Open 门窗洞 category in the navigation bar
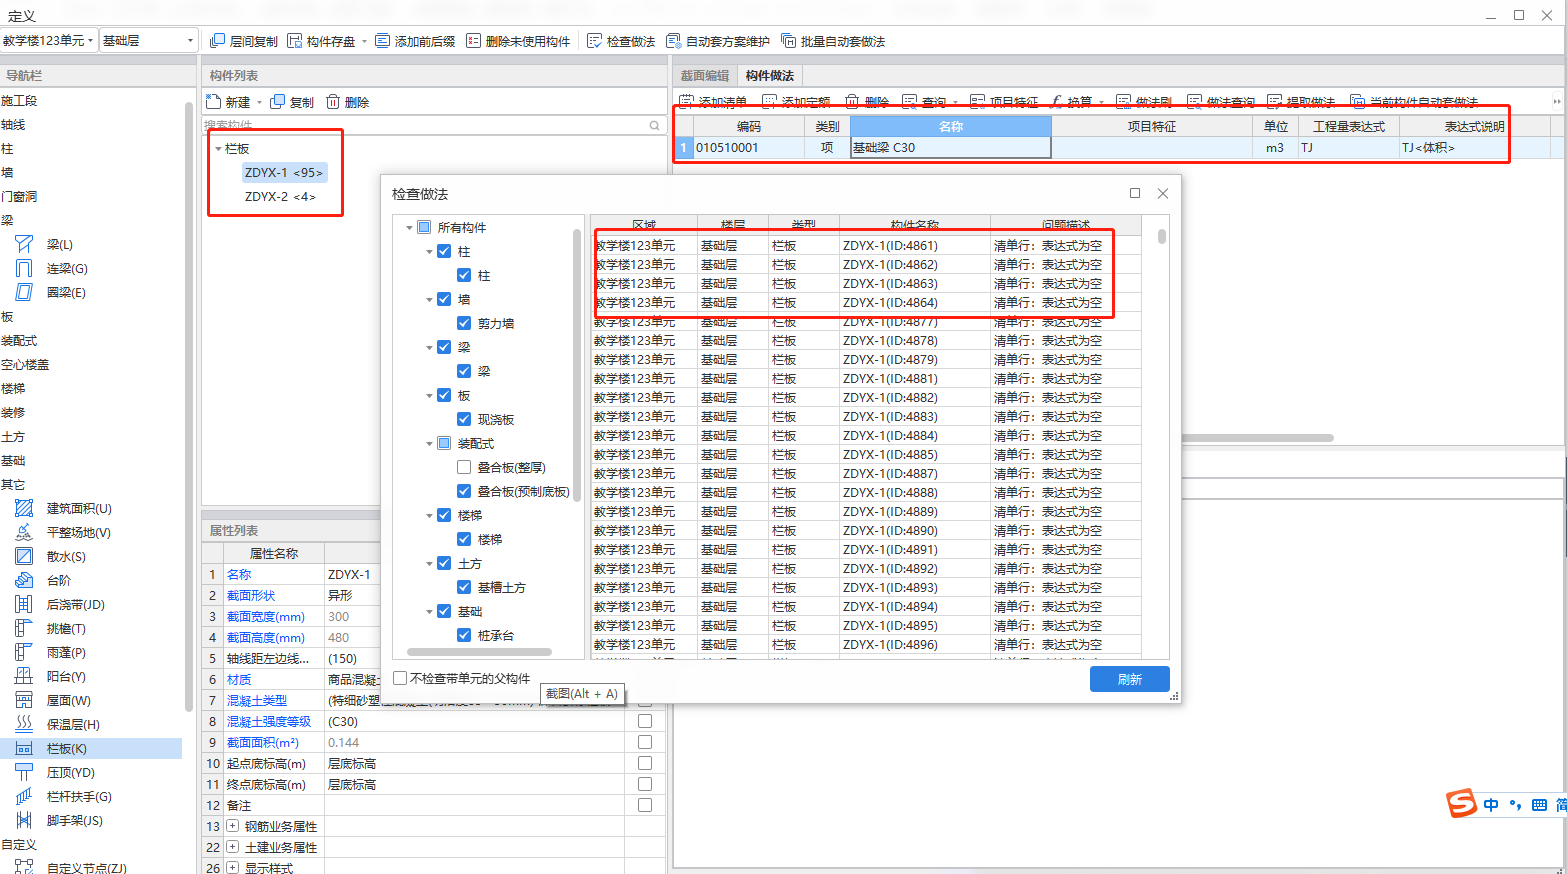Viewport: 1567px width, 874px height. [x=19, y=196]
